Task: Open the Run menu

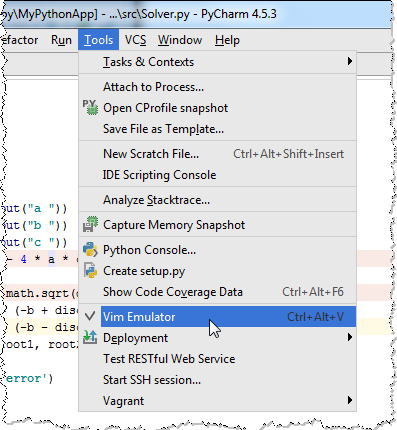Action: (61, 40)
